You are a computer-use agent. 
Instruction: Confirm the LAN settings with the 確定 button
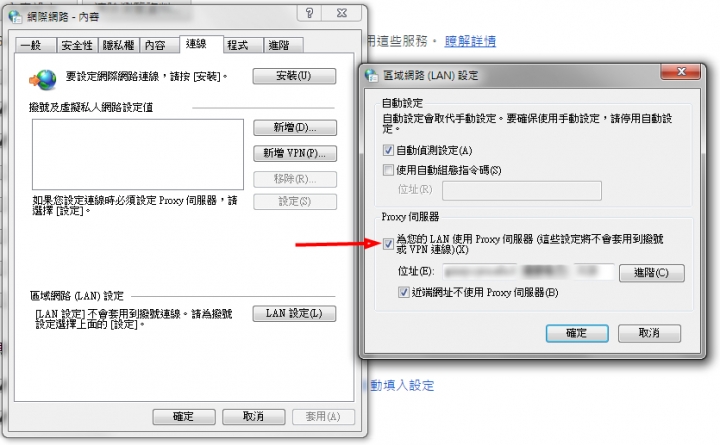click(577, 333)
